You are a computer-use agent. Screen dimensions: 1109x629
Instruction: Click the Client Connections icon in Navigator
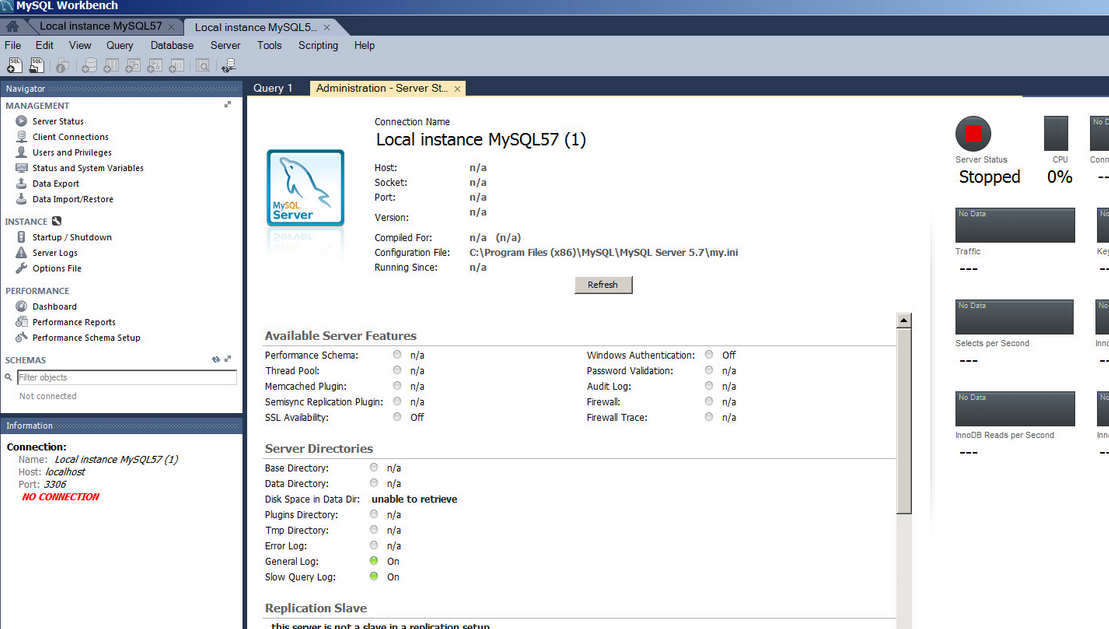21,137
